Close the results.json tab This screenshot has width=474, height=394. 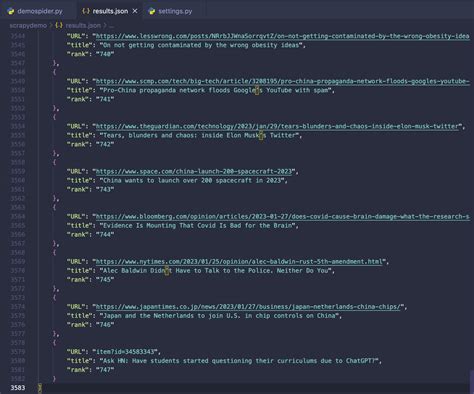[x=135, y=11]
